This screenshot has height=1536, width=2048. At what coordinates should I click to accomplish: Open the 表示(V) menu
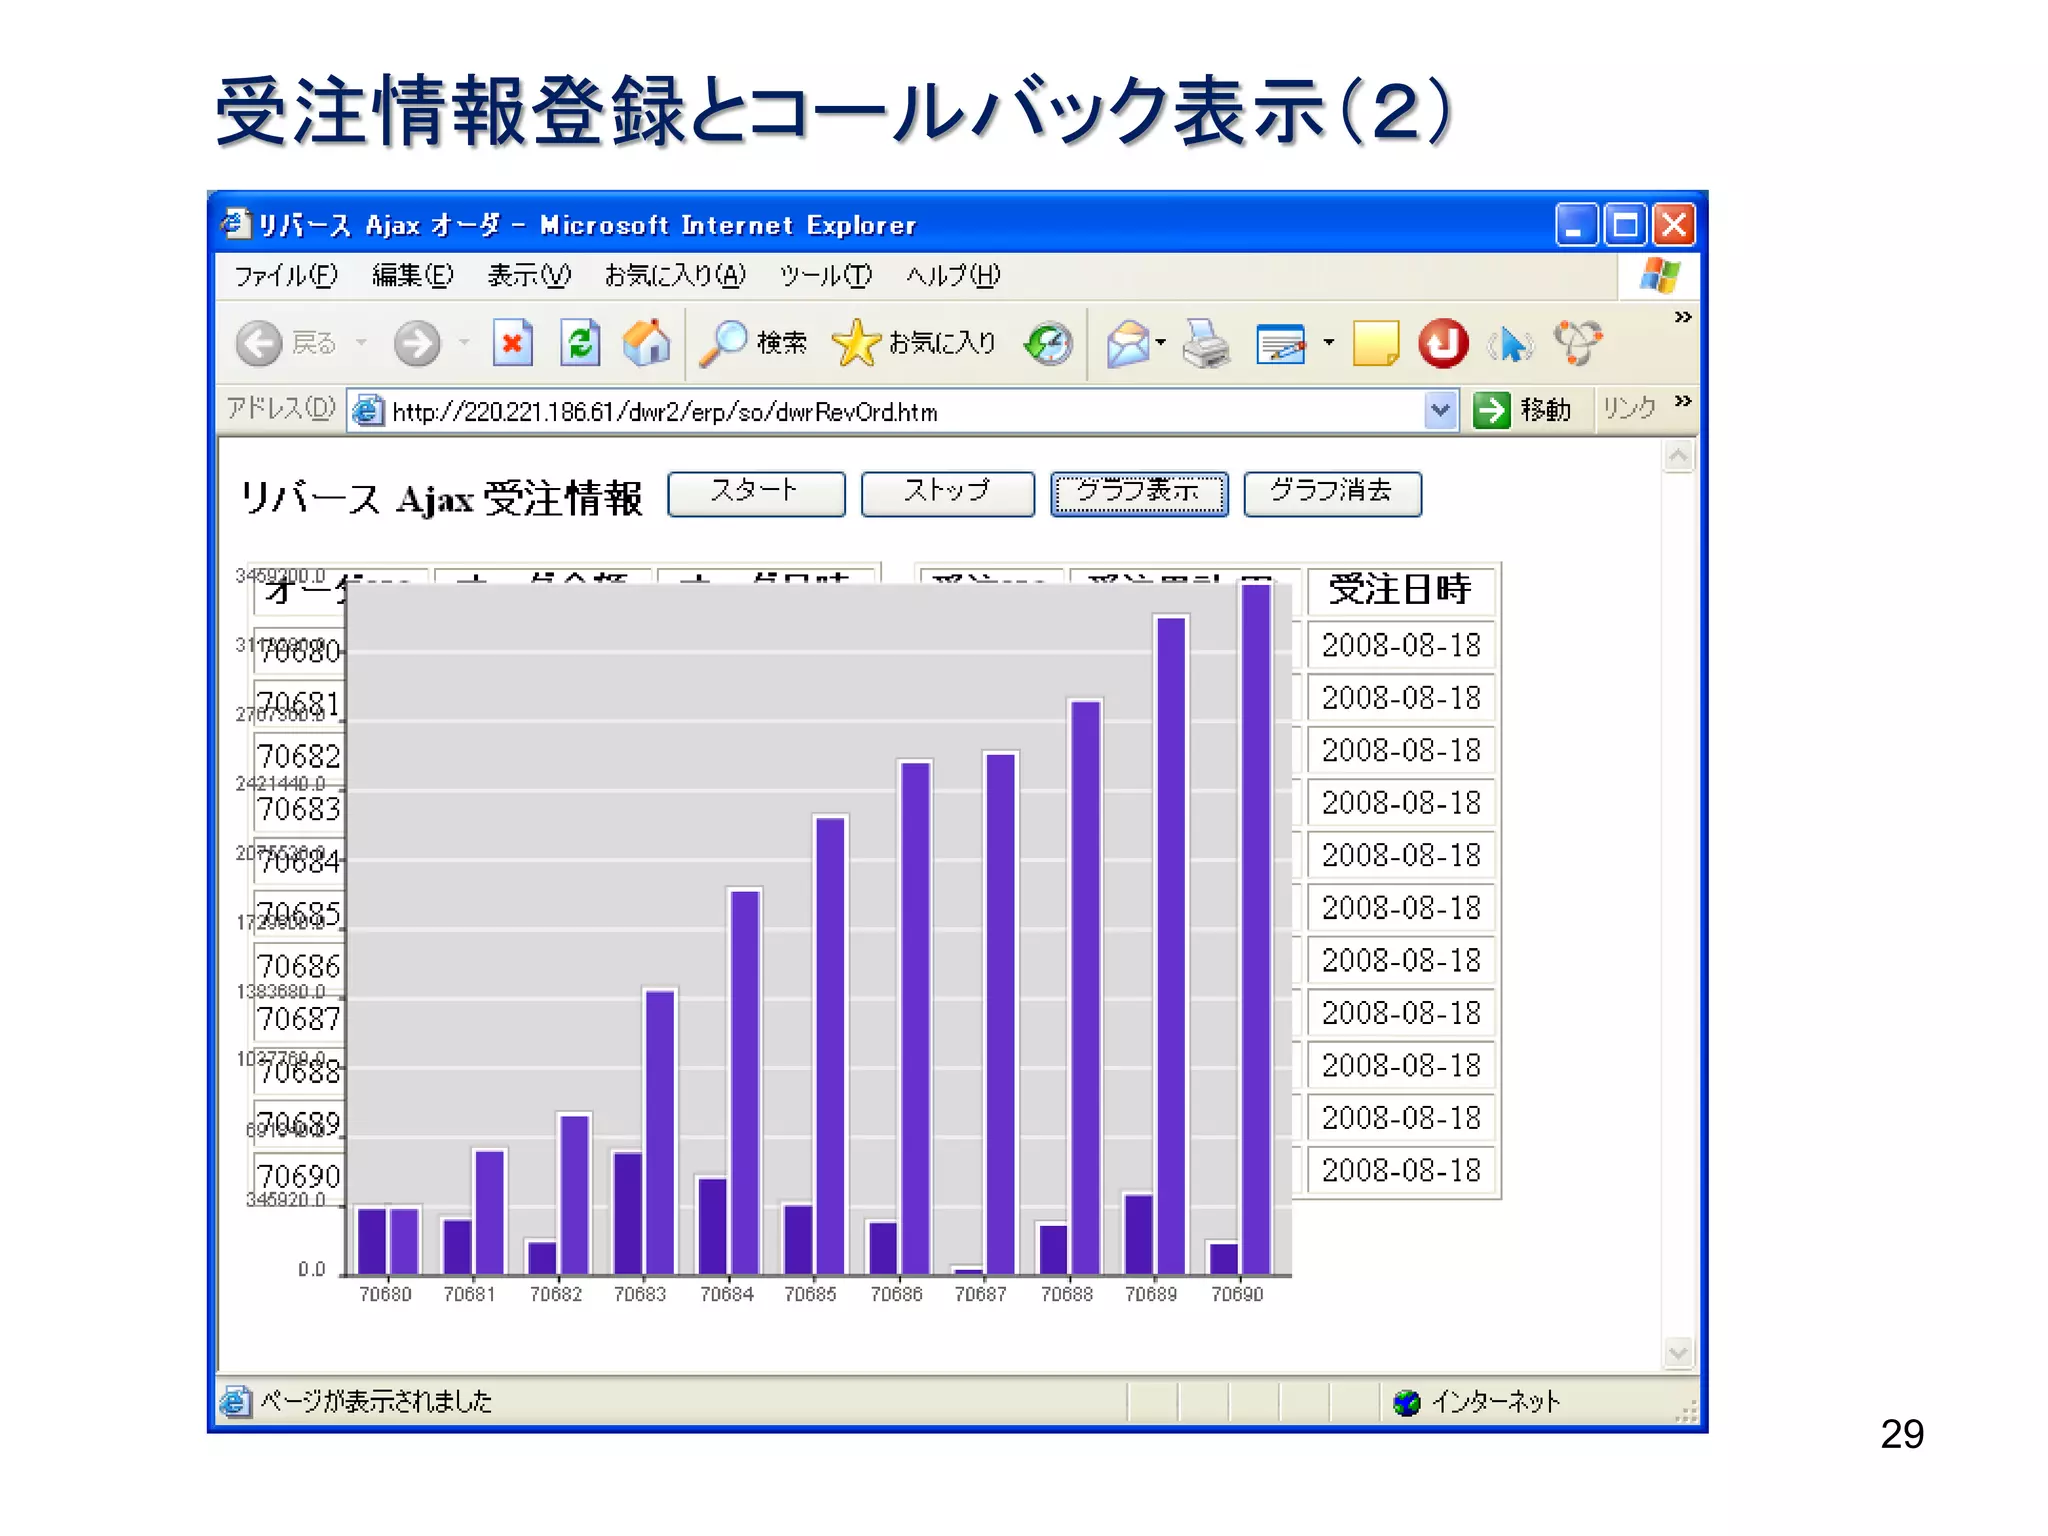(529, 276)
